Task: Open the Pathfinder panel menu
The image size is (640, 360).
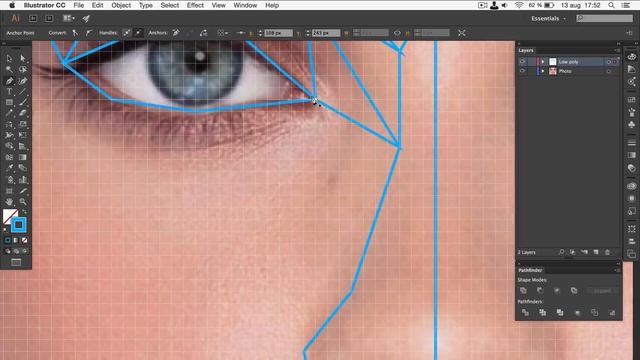Action: coord(617,270)
